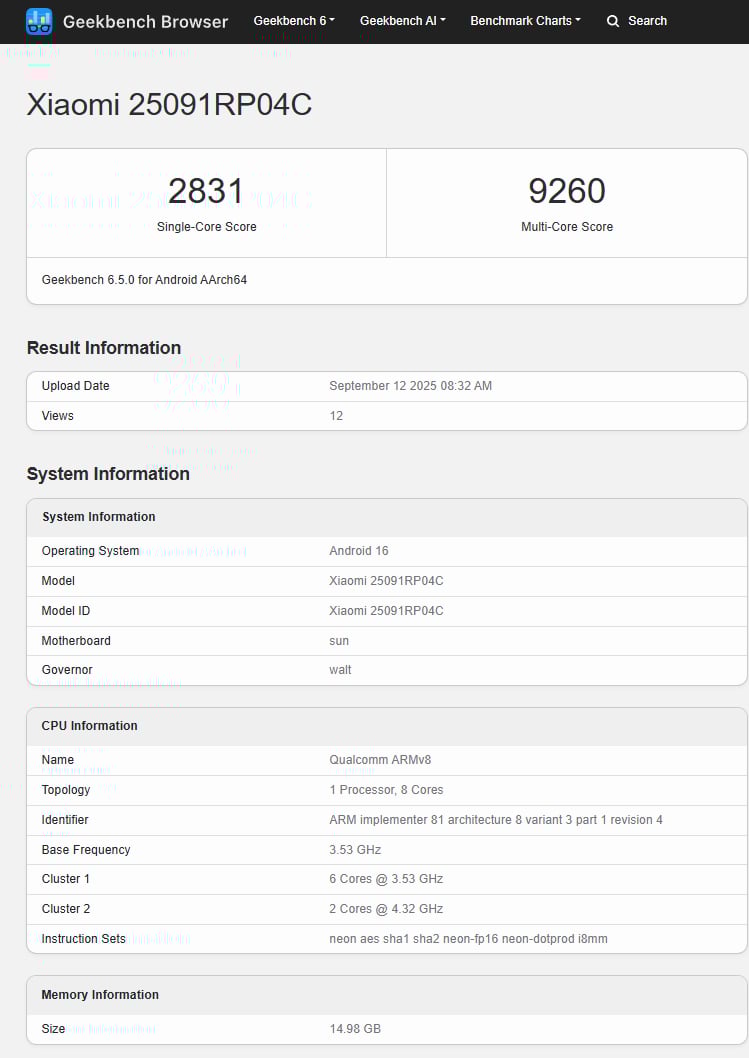Viewport: 749px width, 1058px height.
Task: Select the Model row value Xiaomi 25091RP04C
Action: point(386,581)
